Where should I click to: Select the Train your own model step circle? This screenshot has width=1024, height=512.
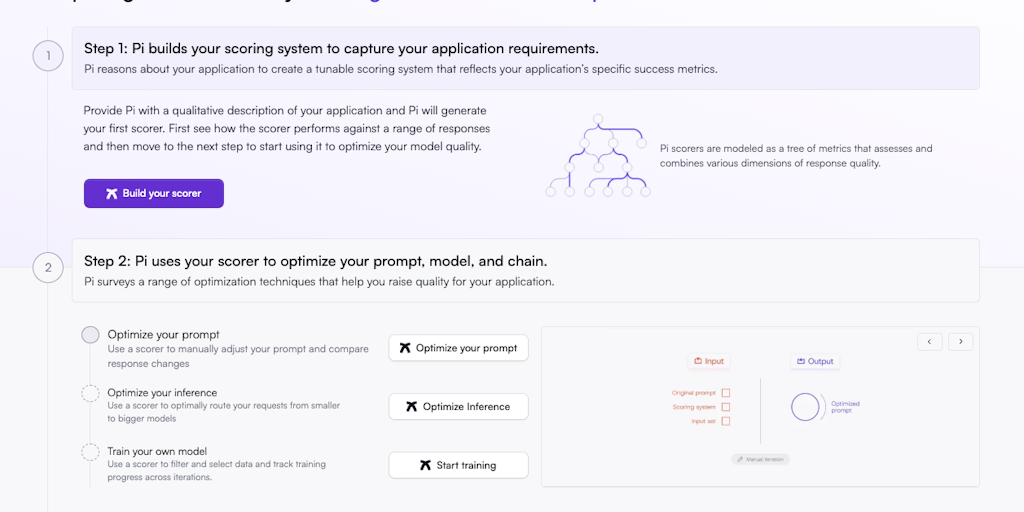(x=91, y=452)
